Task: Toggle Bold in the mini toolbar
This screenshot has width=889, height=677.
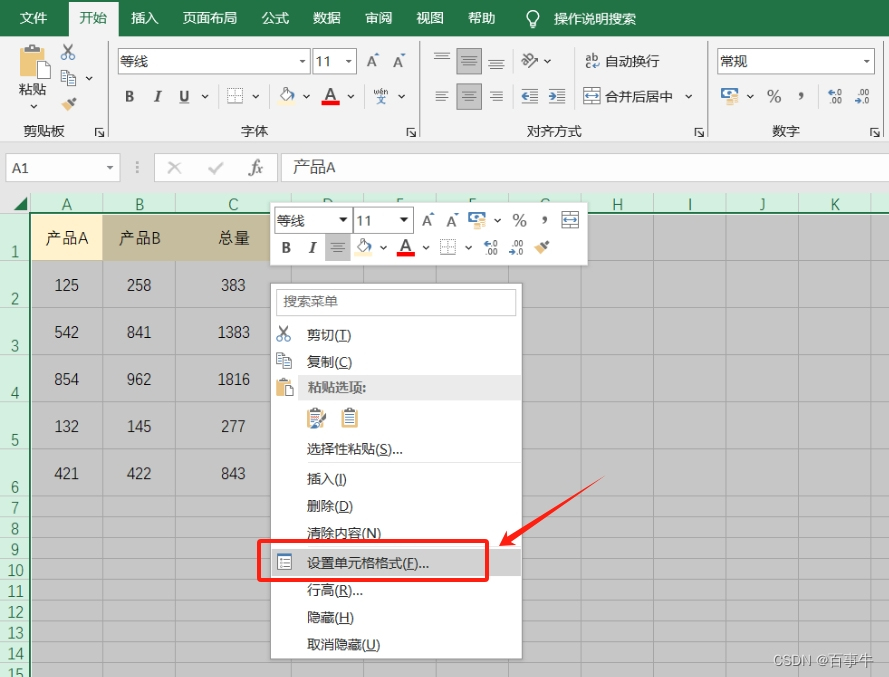Action: click(286, 247)
